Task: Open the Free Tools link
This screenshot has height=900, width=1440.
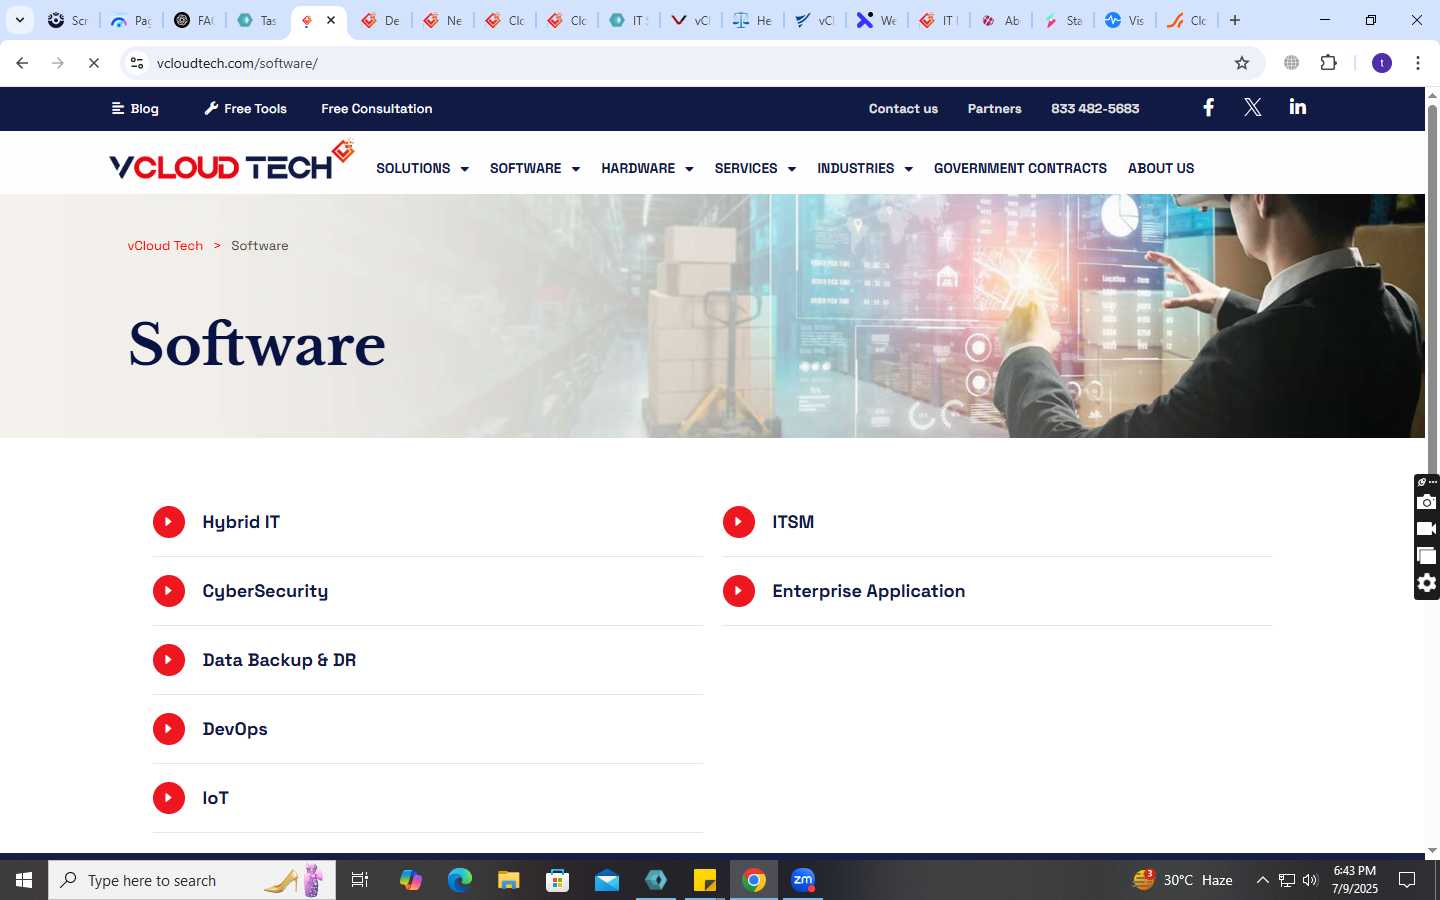Action: point(245,108)
